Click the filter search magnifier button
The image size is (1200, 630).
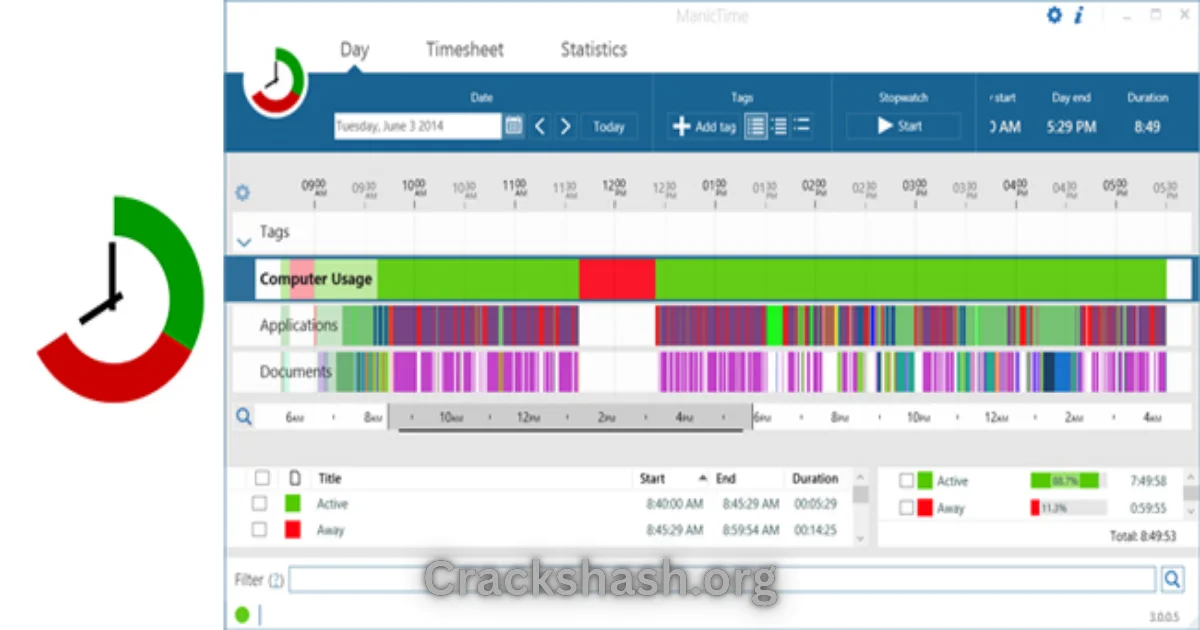pos(1171,579)
